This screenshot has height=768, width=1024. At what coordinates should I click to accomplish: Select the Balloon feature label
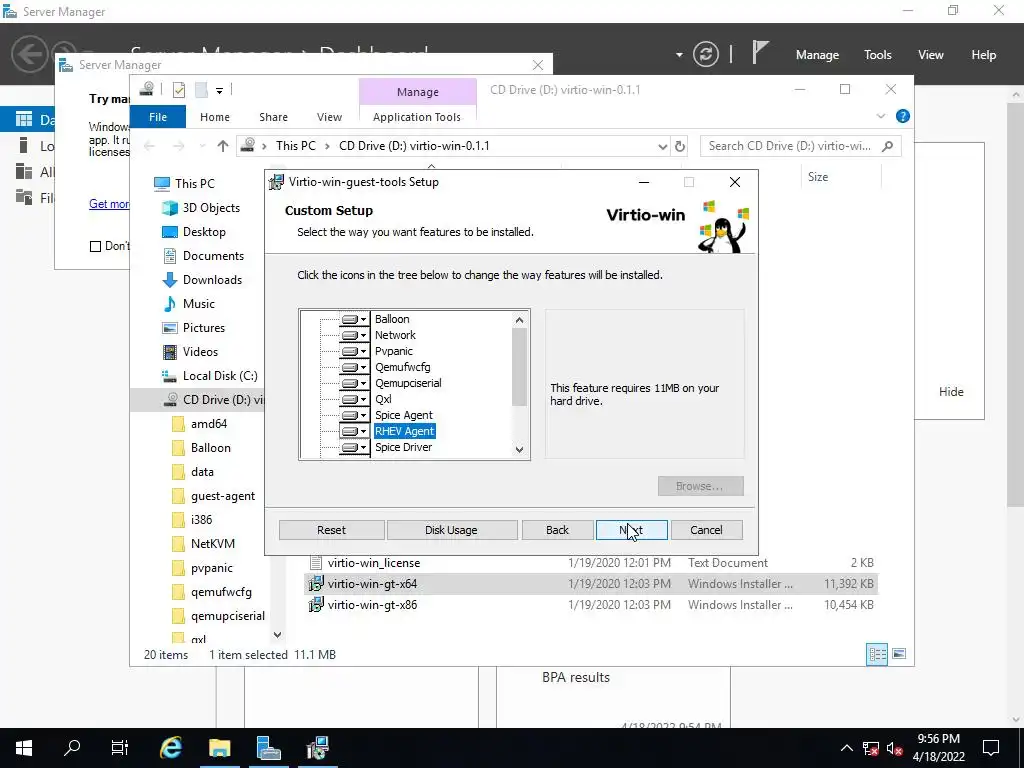[392, 319]
